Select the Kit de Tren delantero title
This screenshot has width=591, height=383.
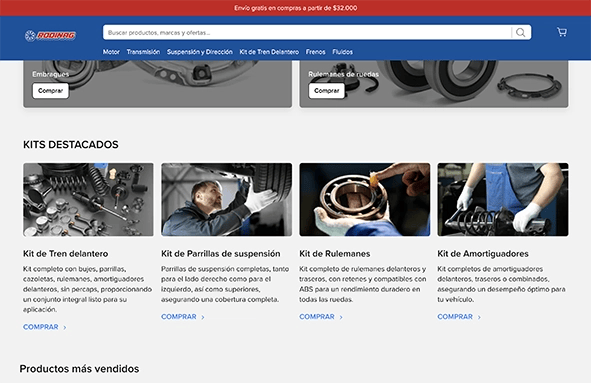66,254
